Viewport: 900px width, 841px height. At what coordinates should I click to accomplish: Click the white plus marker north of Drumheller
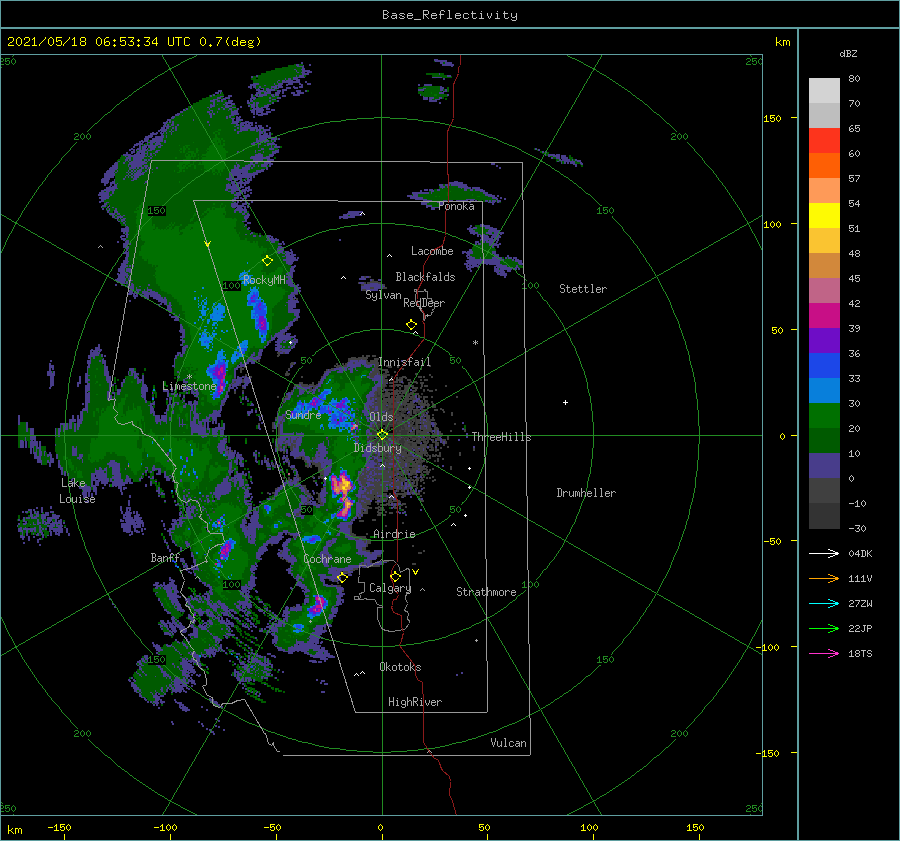pyautogui.click(x=565, y=402)
